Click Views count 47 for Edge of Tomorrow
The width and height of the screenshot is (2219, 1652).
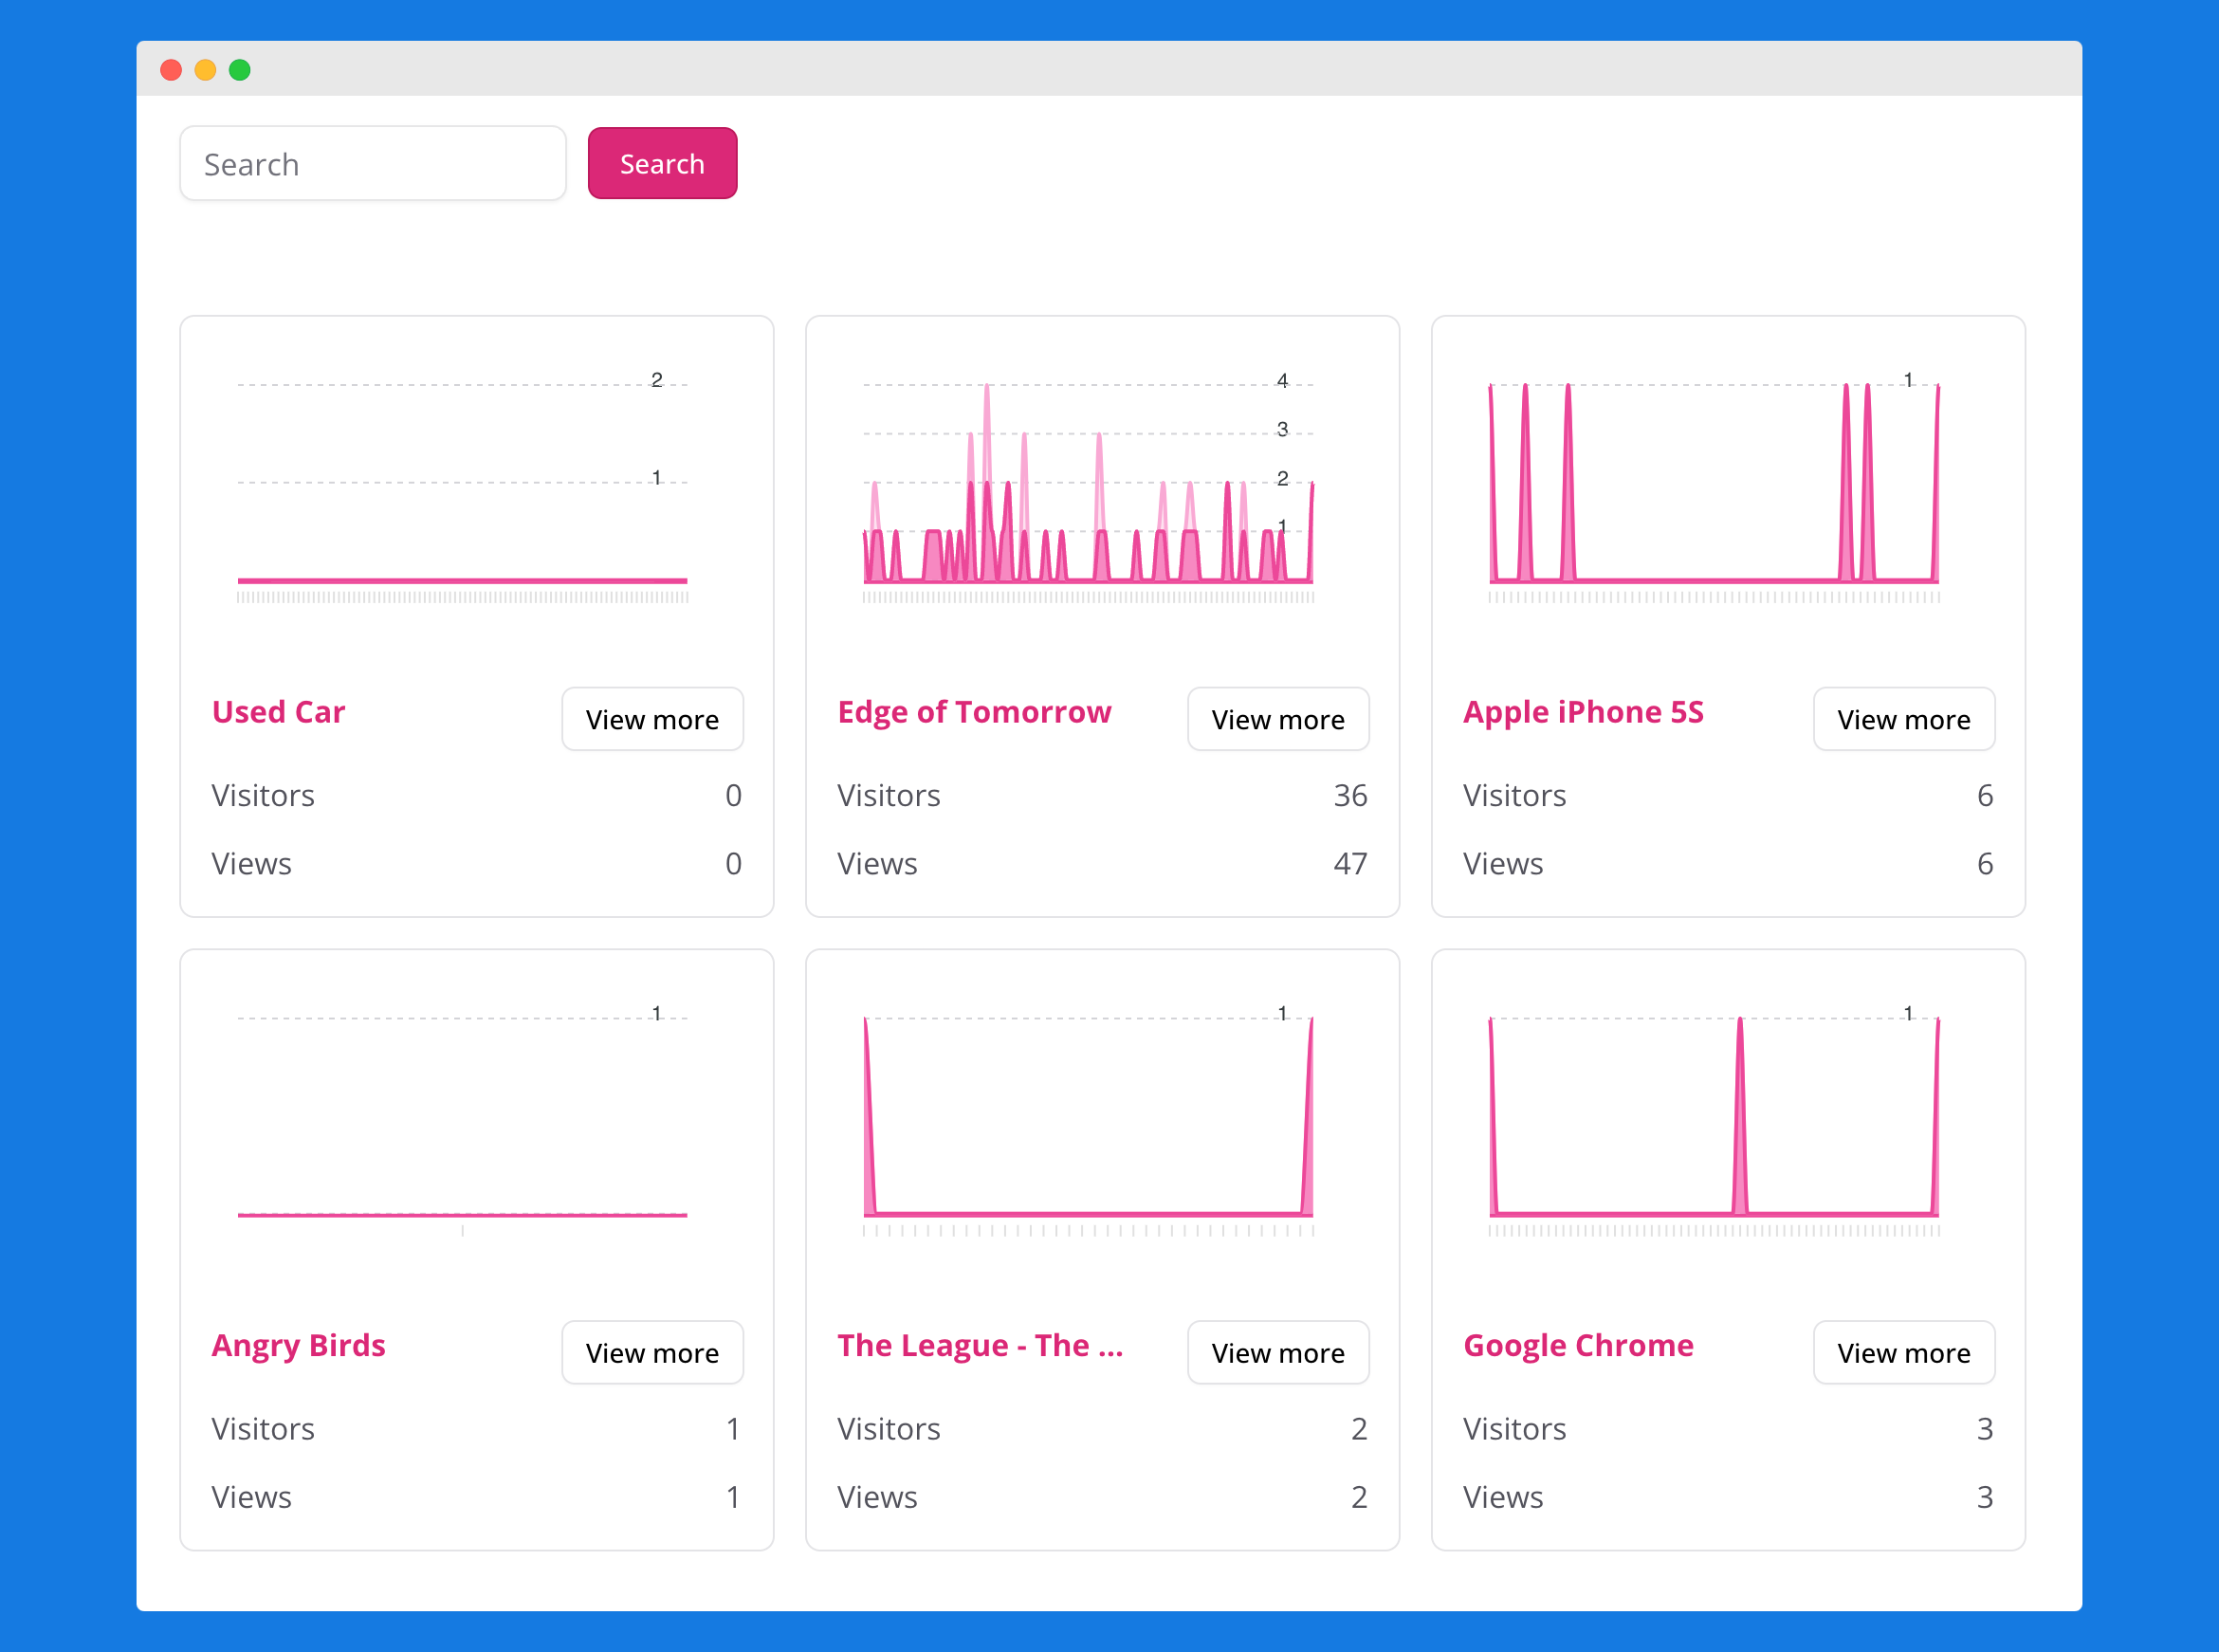tap(1350, 863)
